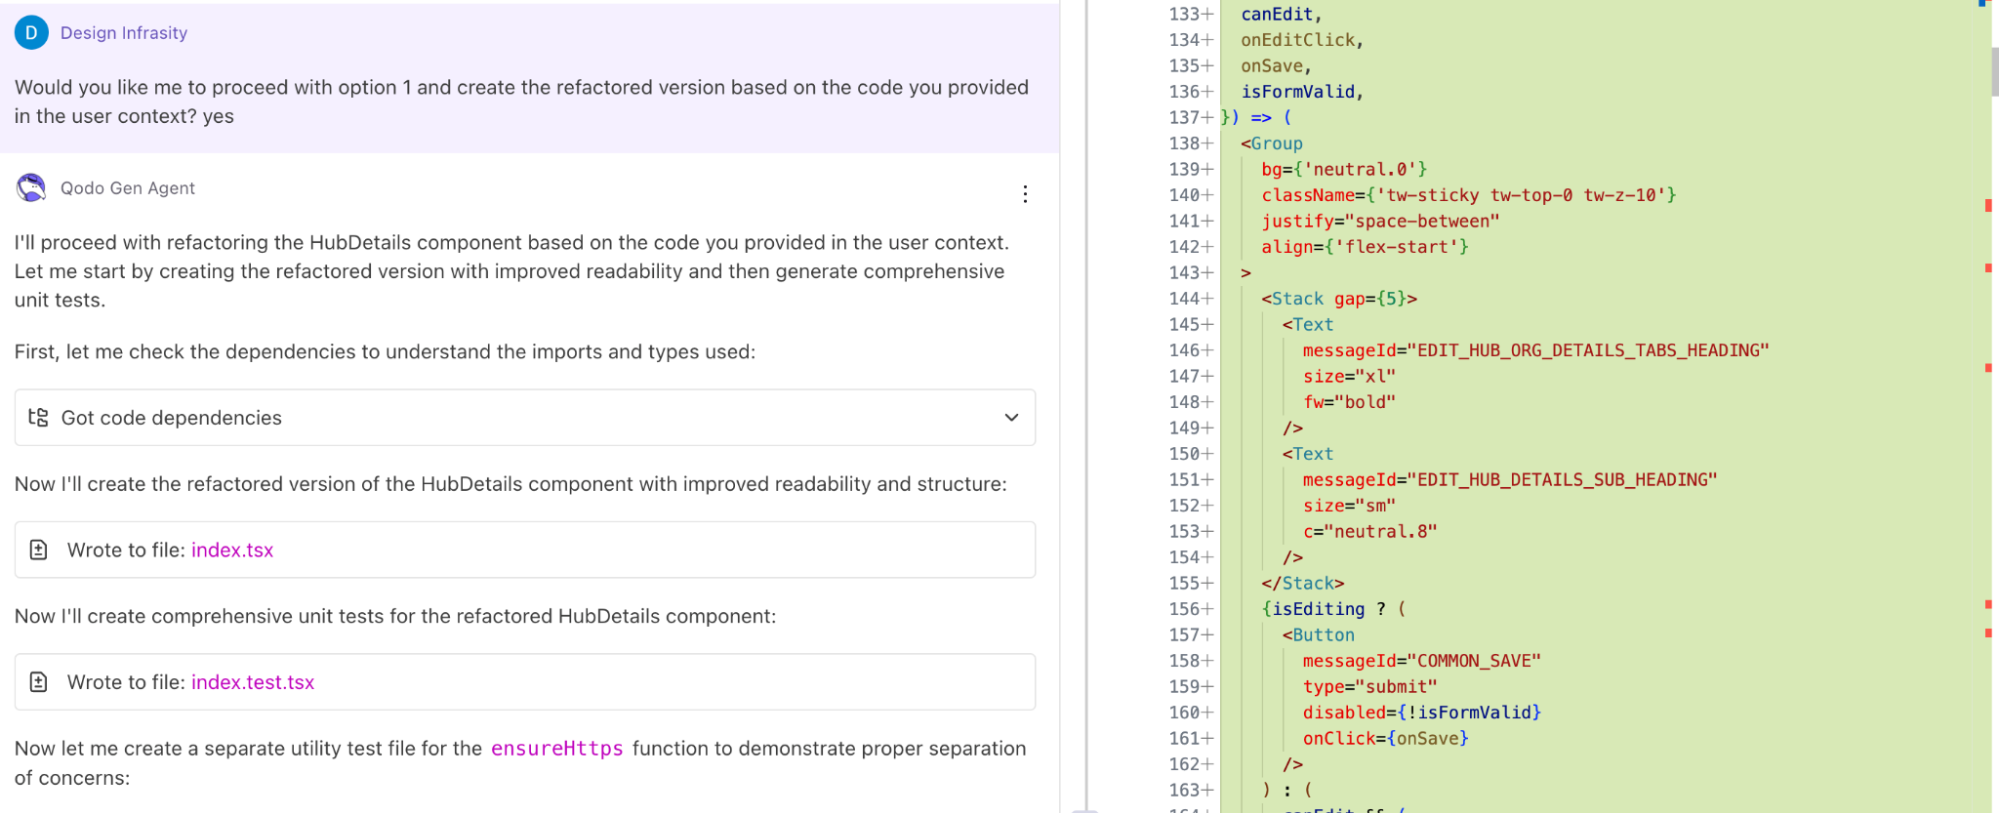This screenshot has width=1999, height=814.
Task: Click line number 144 in the diff gutter
Action: (1184, 298)
